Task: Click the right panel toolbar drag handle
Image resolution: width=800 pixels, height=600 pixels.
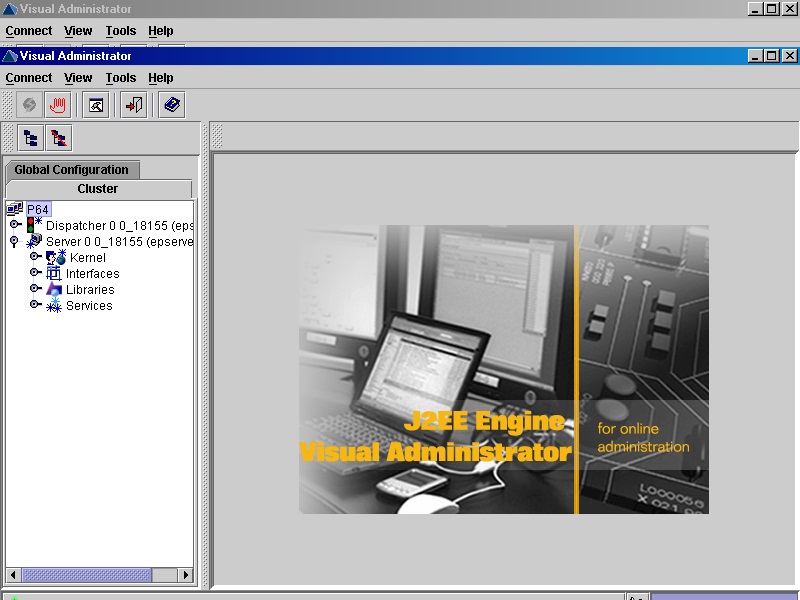Action: pos(217,137)
